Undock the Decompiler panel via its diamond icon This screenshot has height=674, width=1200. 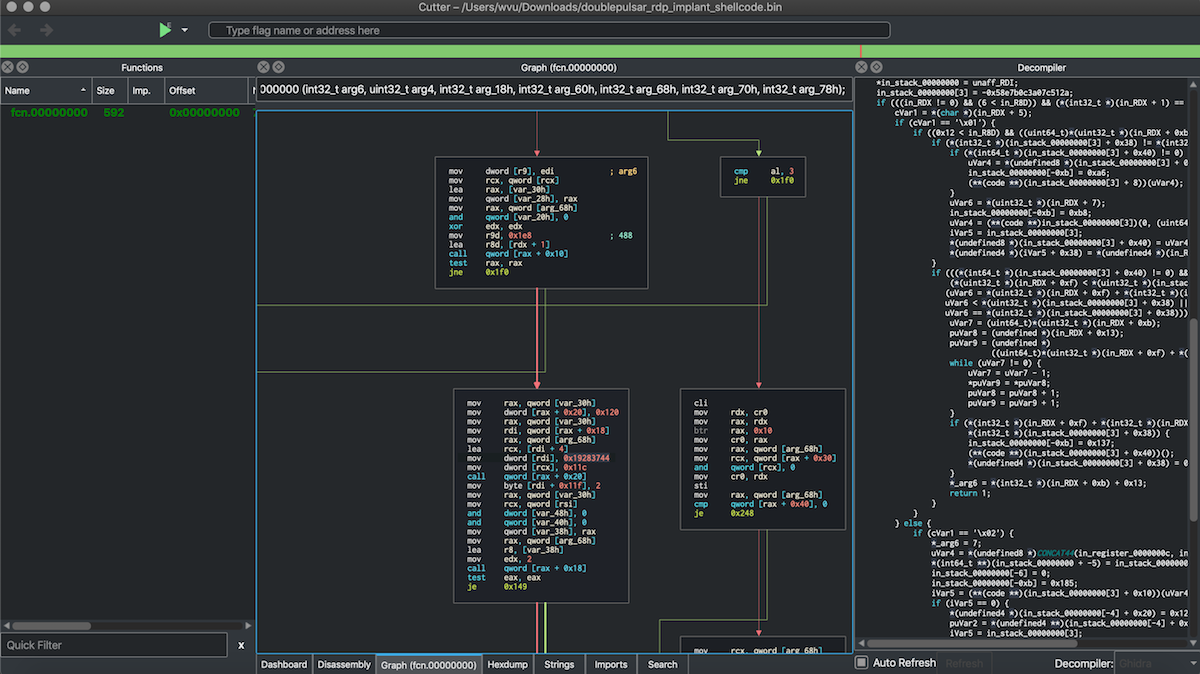[876, 67]
